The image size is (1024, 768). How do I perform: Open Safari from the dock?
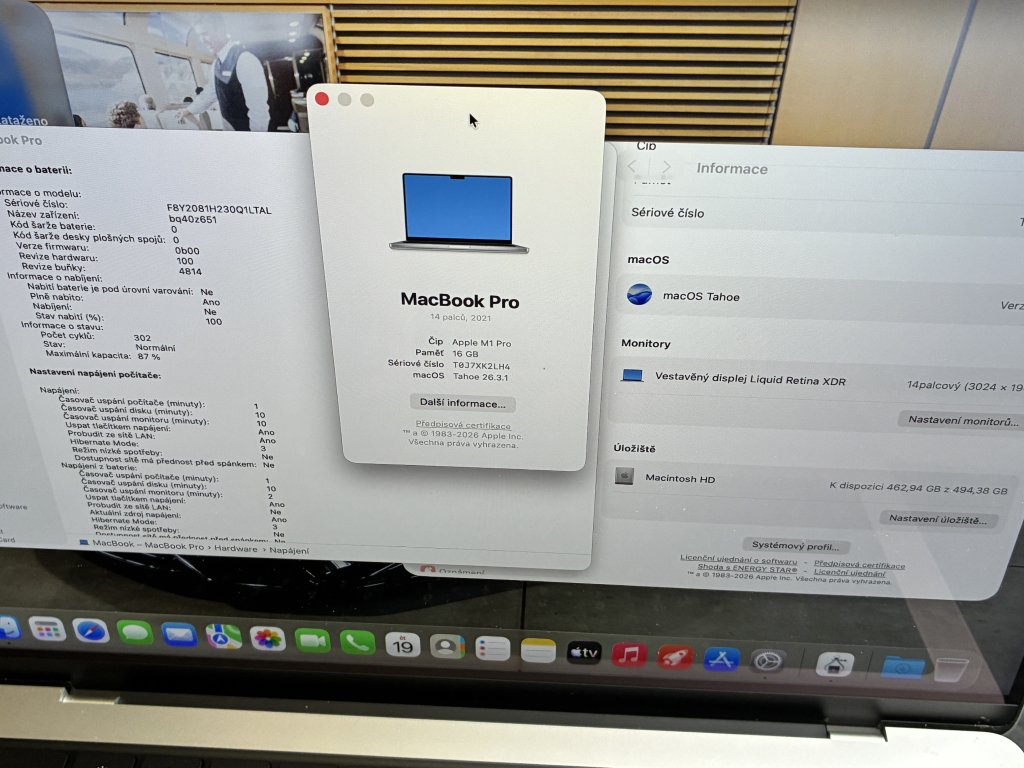pyautogui.click(x=91, y=631)
